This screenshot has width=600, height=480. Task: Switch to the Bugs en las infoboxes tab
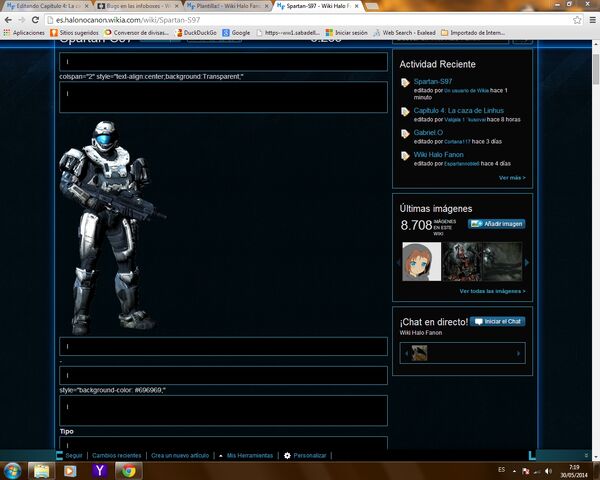pos(137,6)
